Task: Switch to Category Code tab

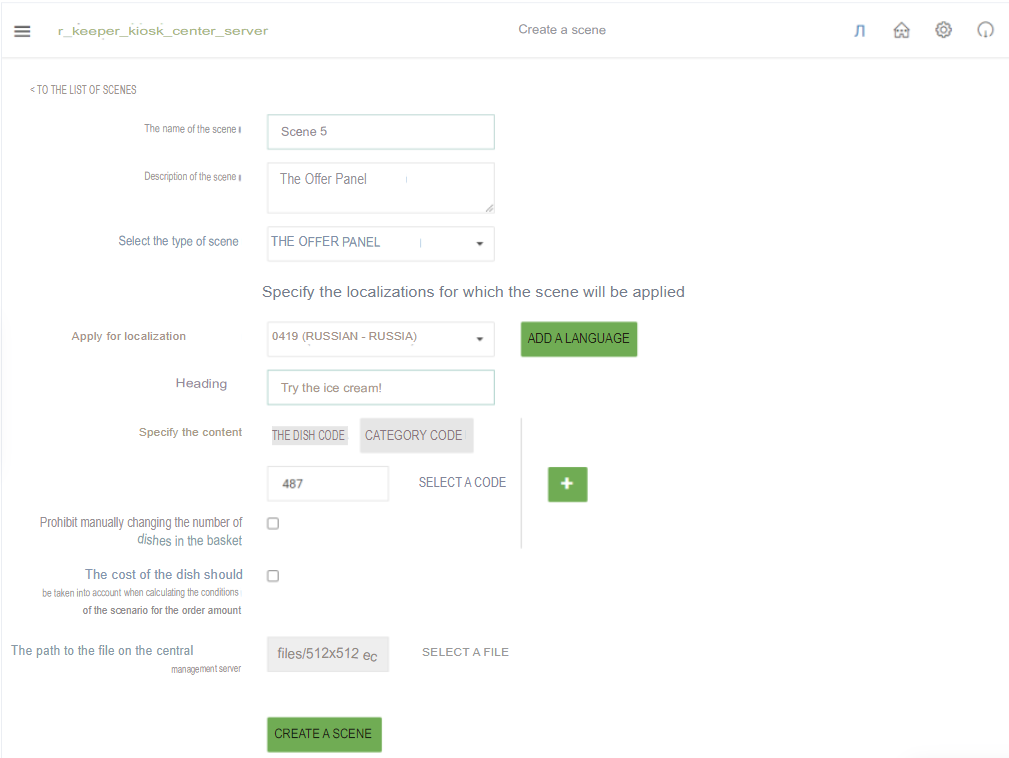Action: point(416,436)
